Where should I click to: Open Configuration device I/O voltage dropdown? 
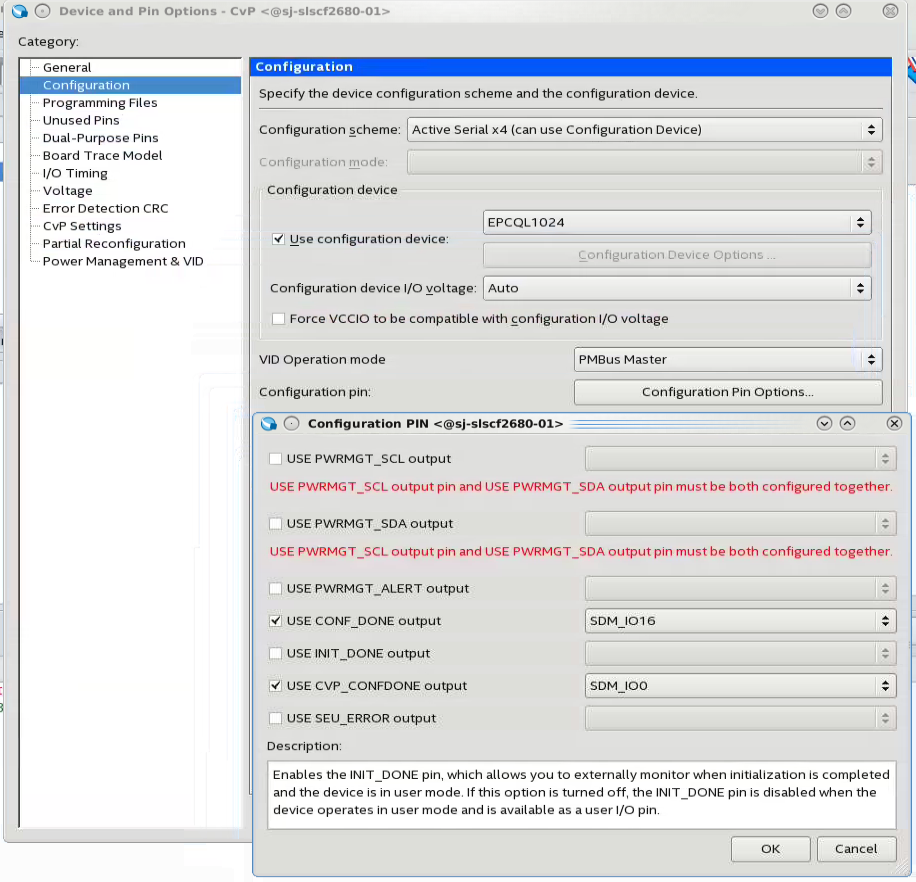point(677,288)
